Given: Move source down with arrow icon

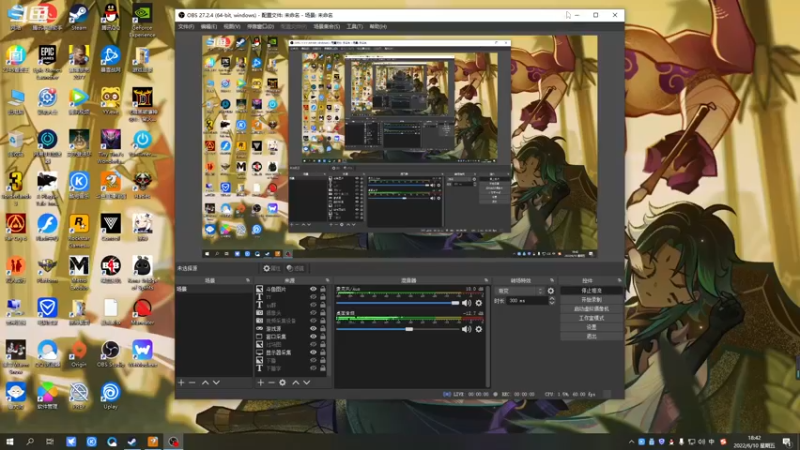Looking at the screenshot, I should click(x=307, y=382).
